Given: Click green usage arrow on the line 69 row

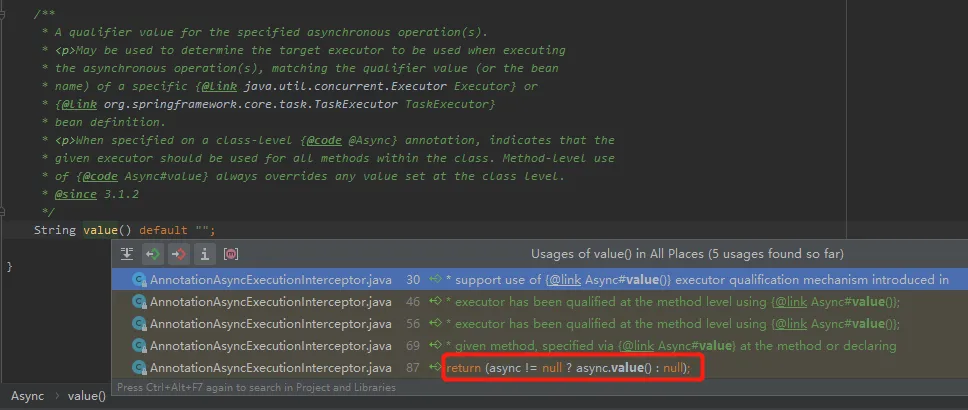Looking at the screenshot, I should 435,346.
